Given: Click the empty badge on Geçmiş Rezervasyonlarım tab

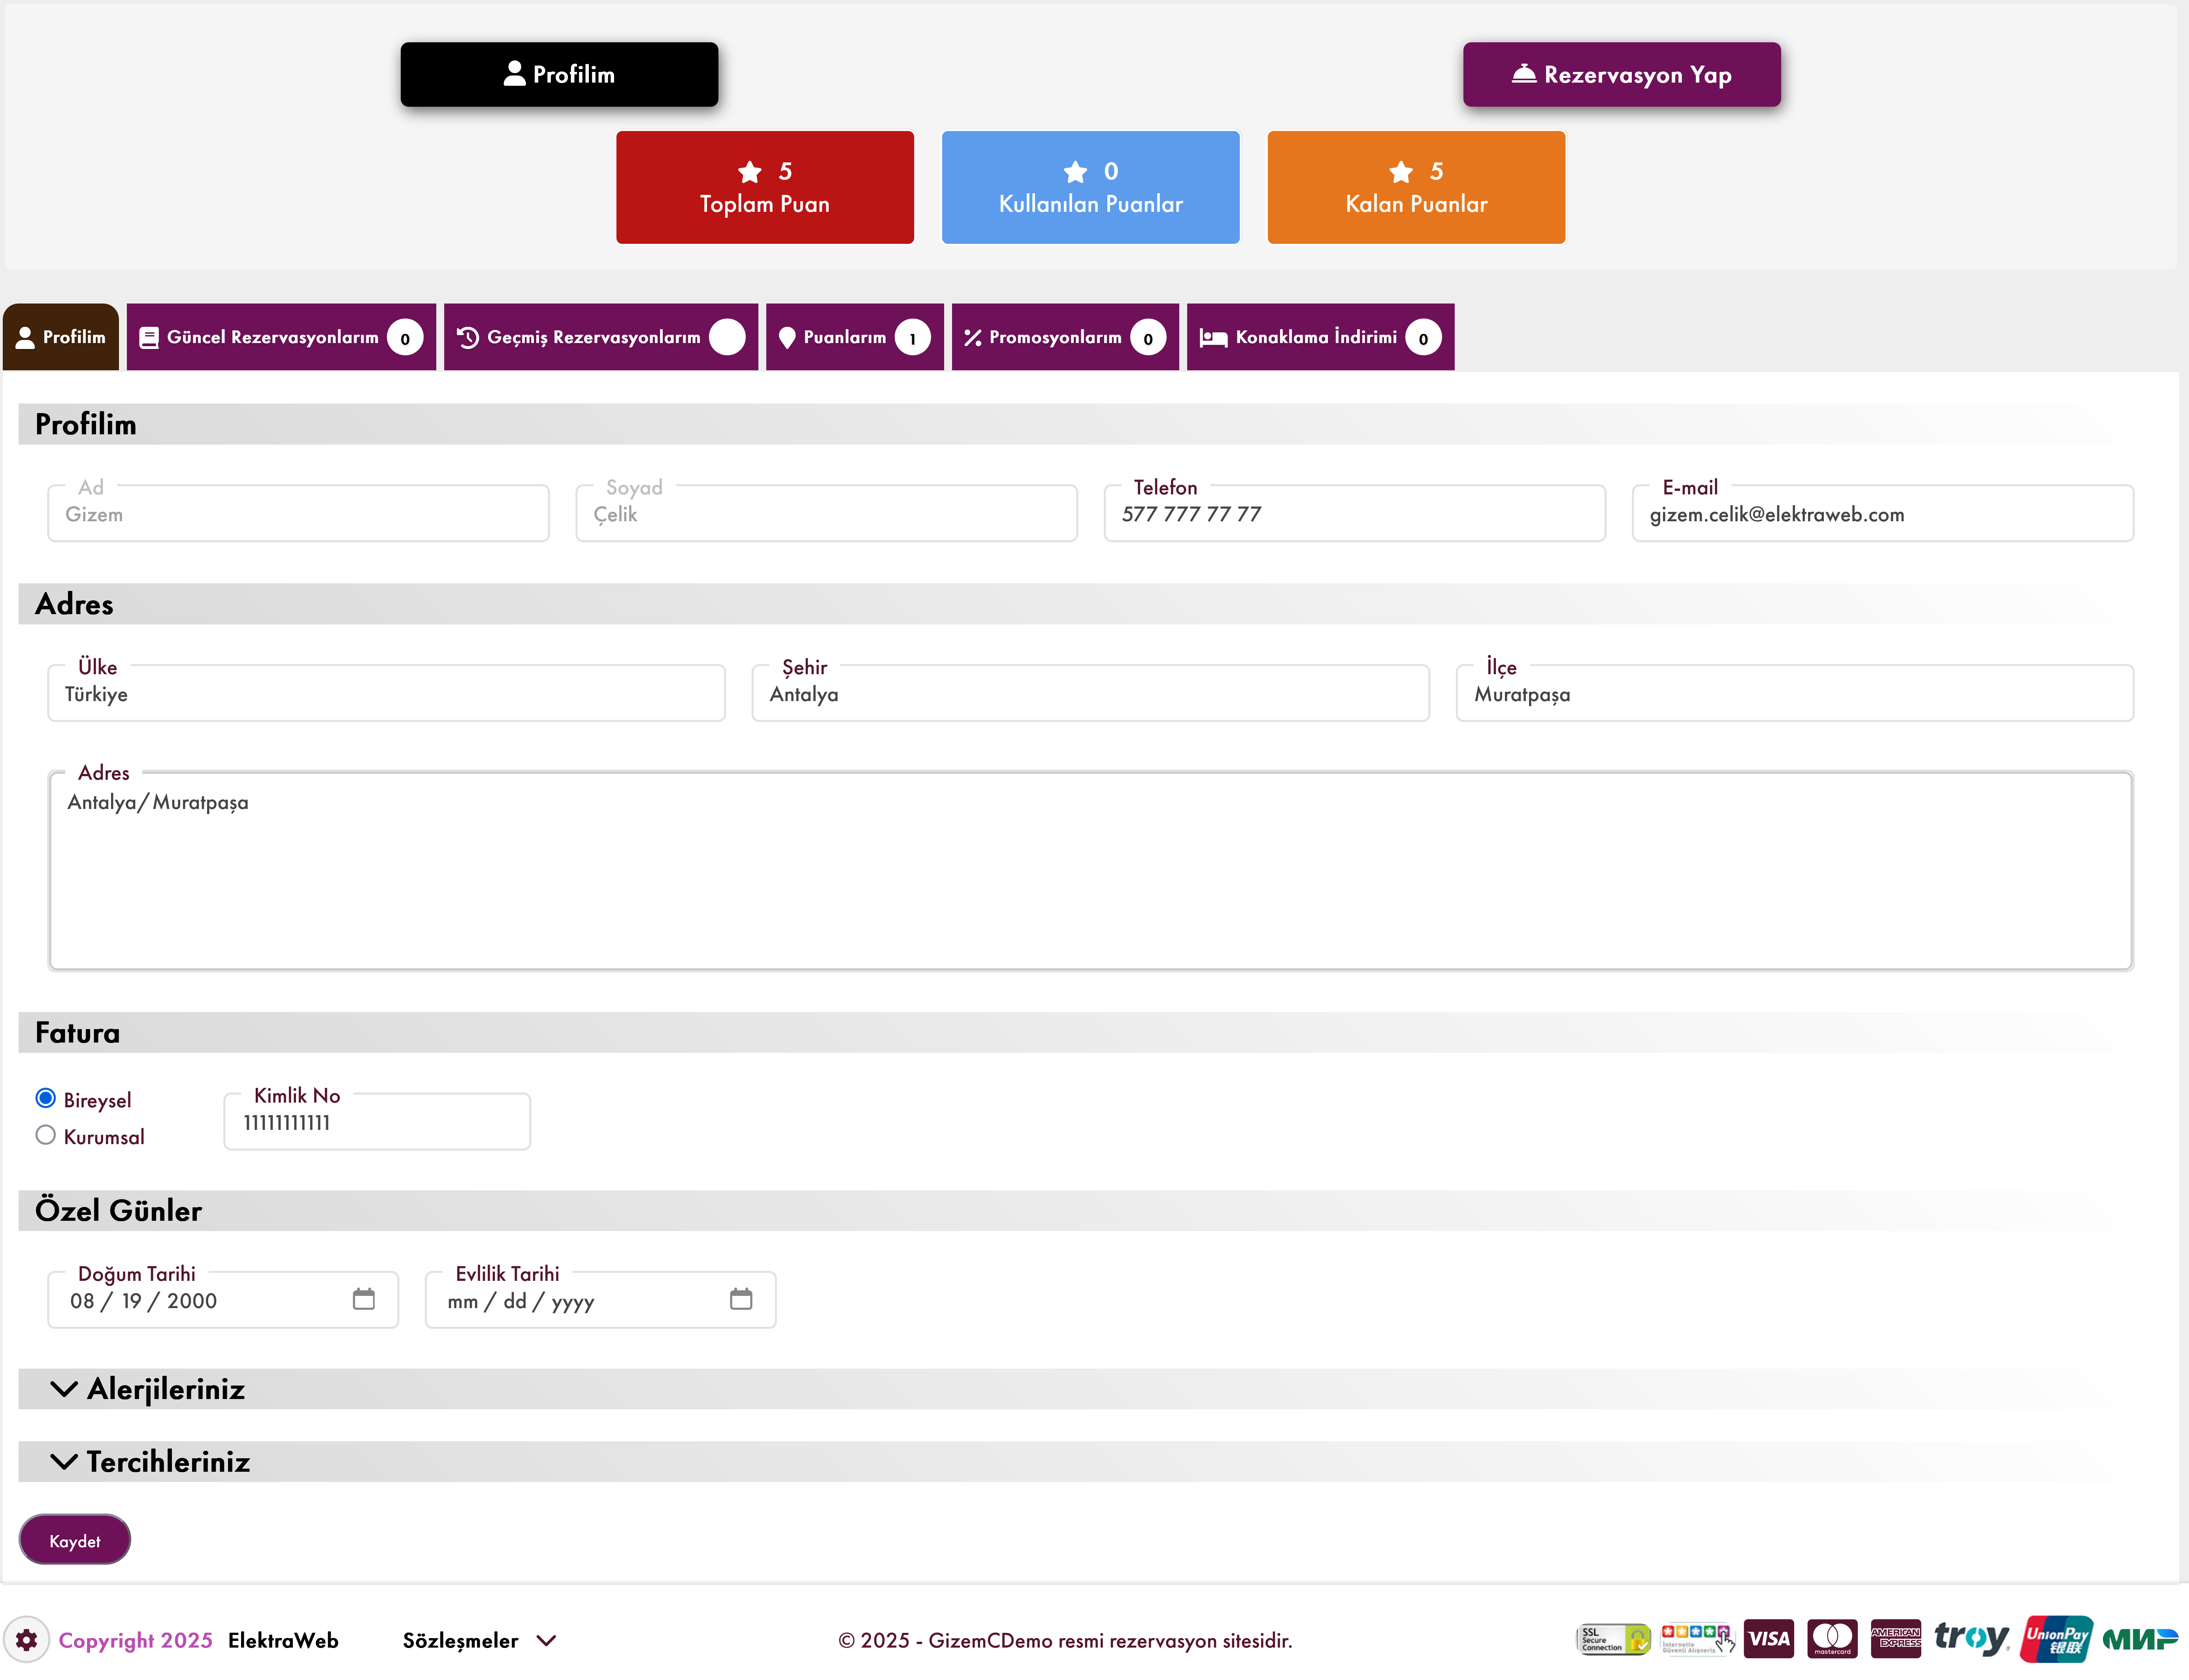Looking at the screenshot, I should coord(727,337).
